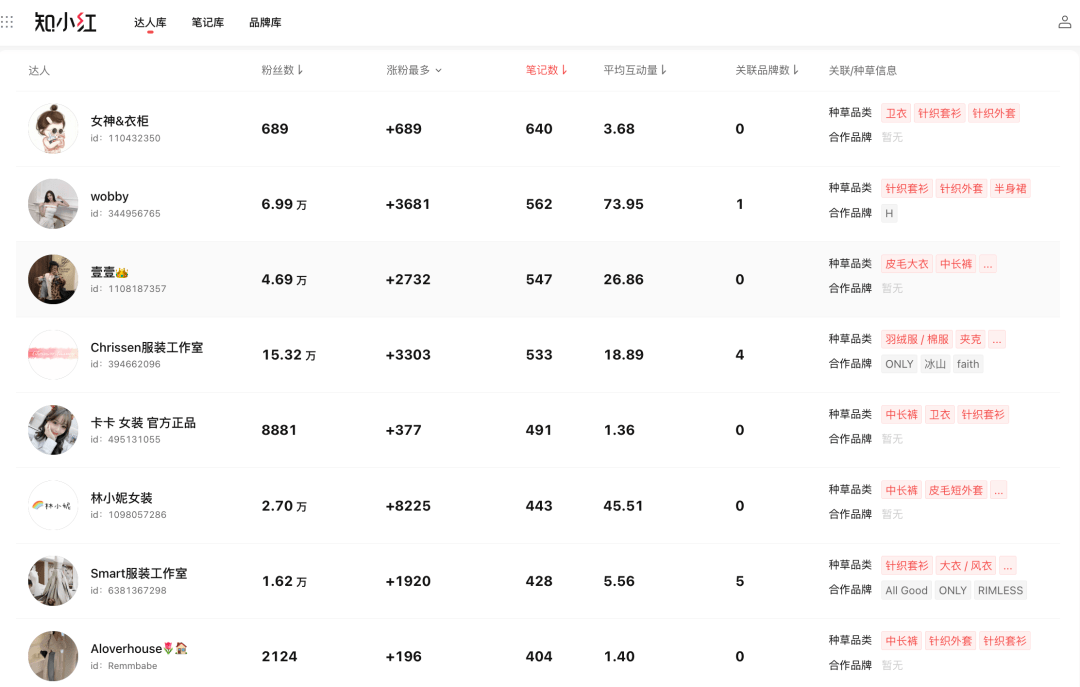Viewport: 1080px width, 687px height.
Task: Click 女神&衣柜 avatar thumbnail
Action: click(x=53, y=129)
